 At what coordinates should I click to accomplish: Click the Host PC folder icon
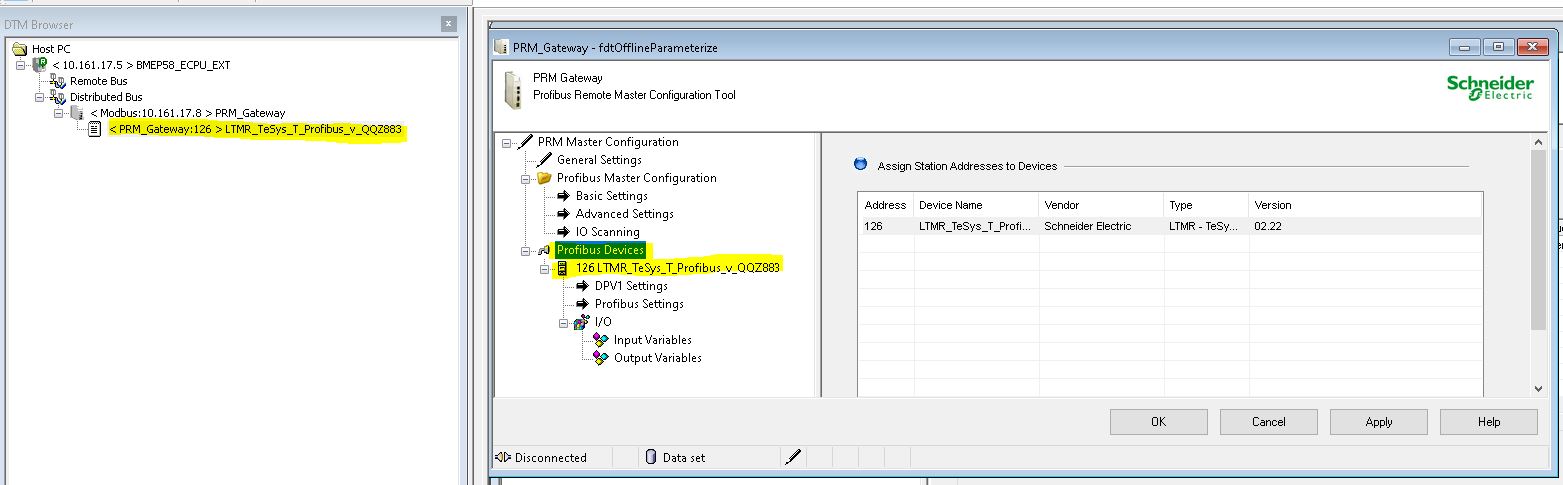pos(19,49)
